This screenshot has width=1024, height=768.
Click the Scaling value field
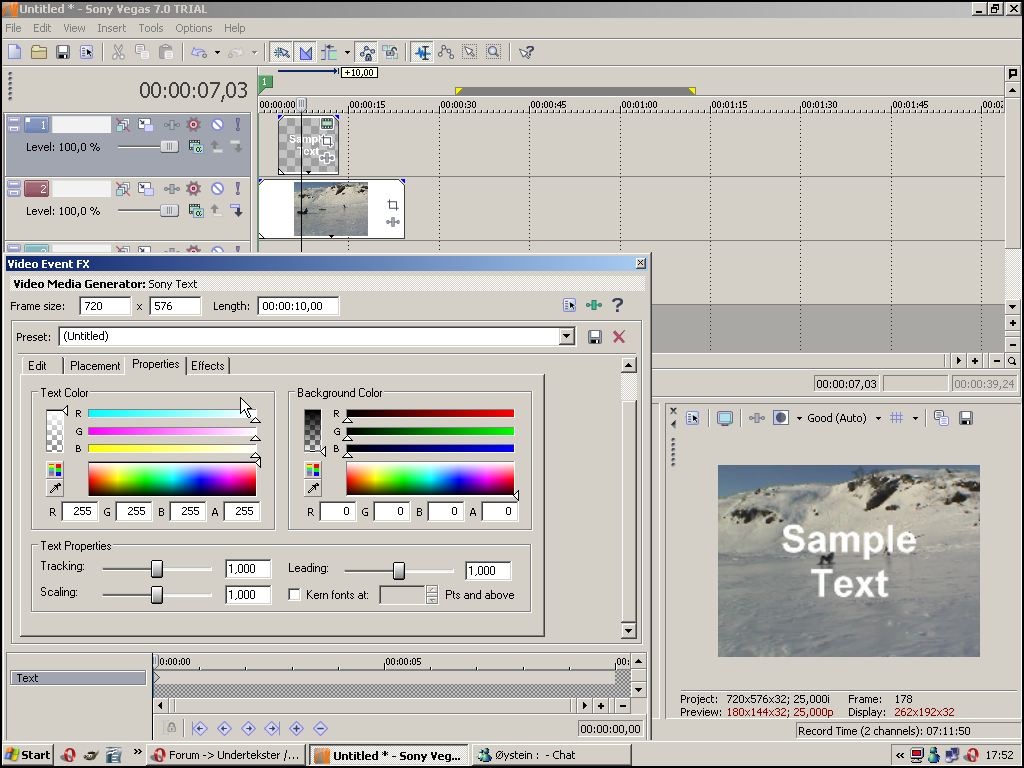tap(248, 595)
